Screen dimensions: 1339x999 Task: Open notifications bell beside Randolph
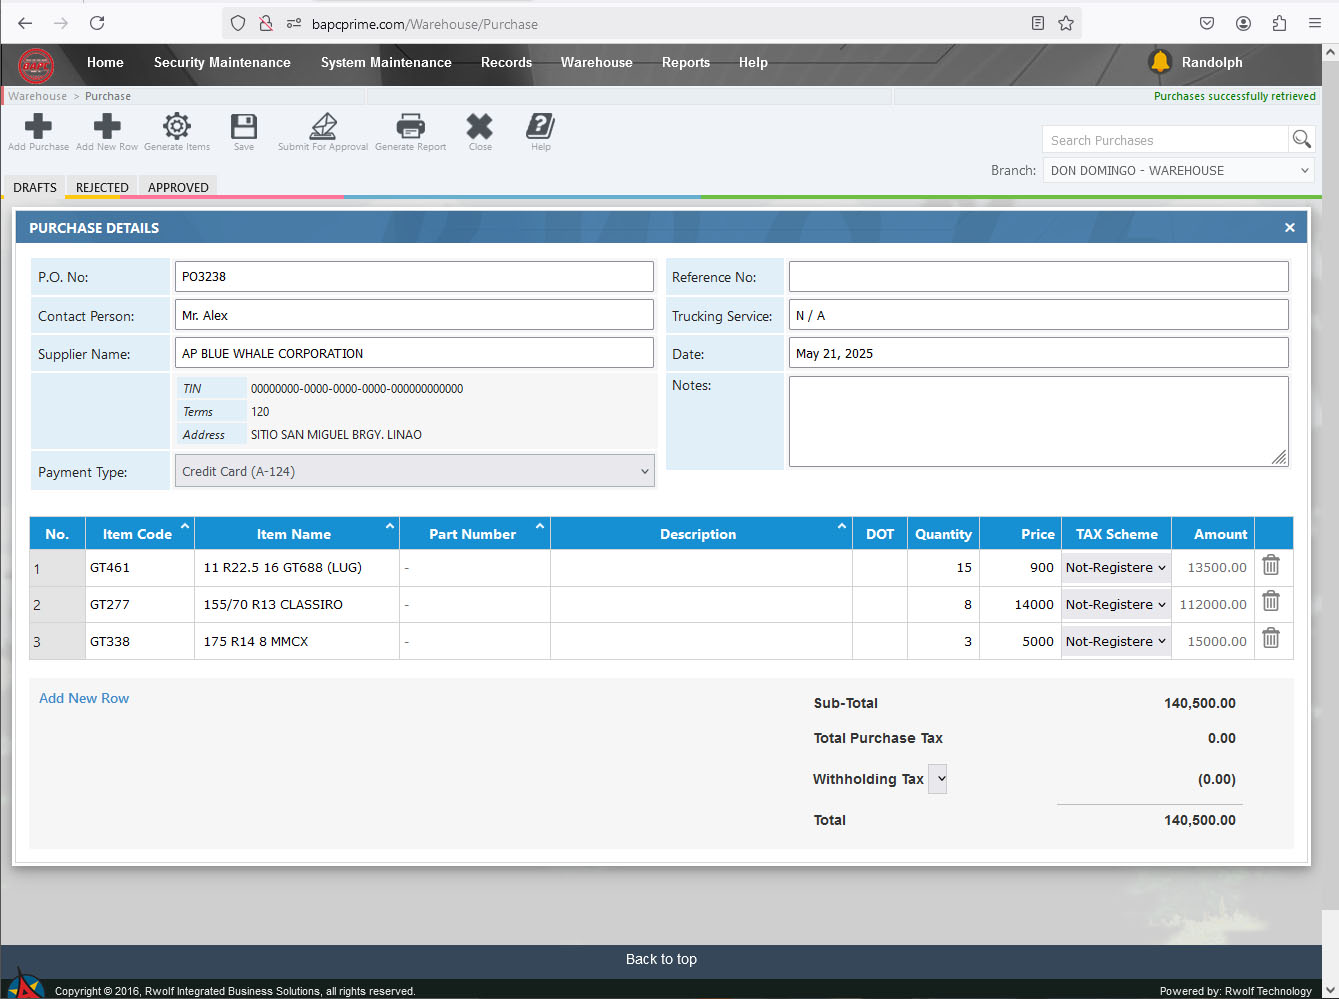[x=1159, y=62]
